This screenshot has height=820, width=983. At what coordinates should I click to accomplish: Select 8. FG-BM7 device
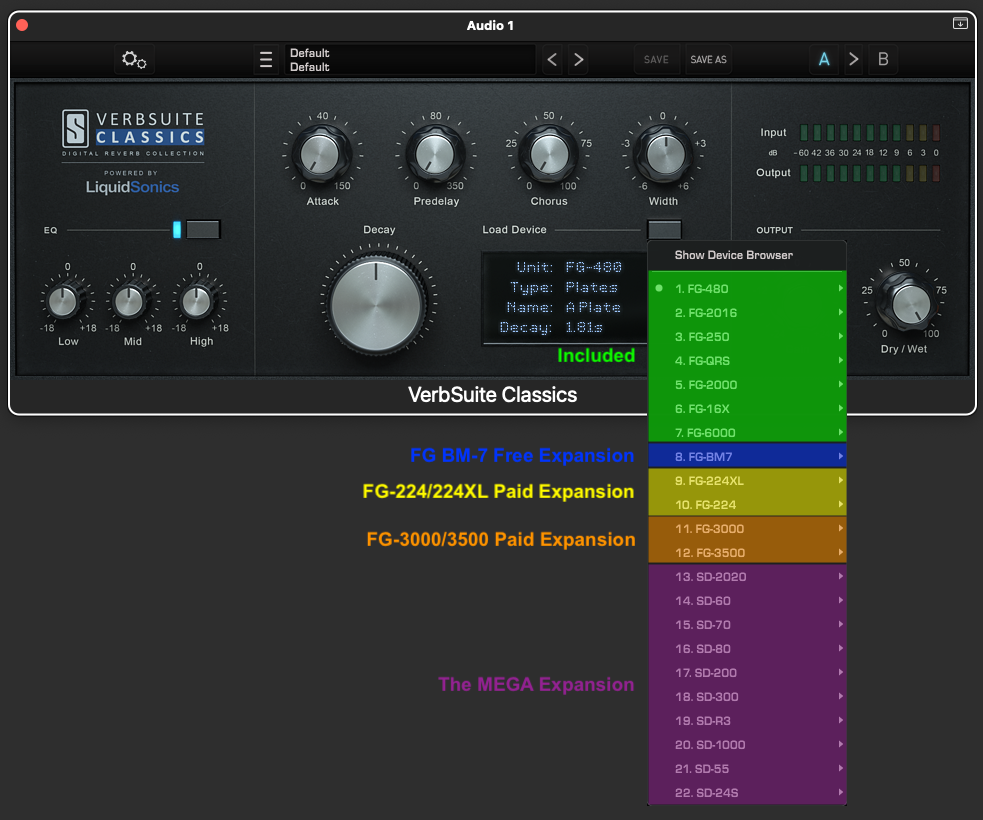pyautogui.click(x=747, y=456)
